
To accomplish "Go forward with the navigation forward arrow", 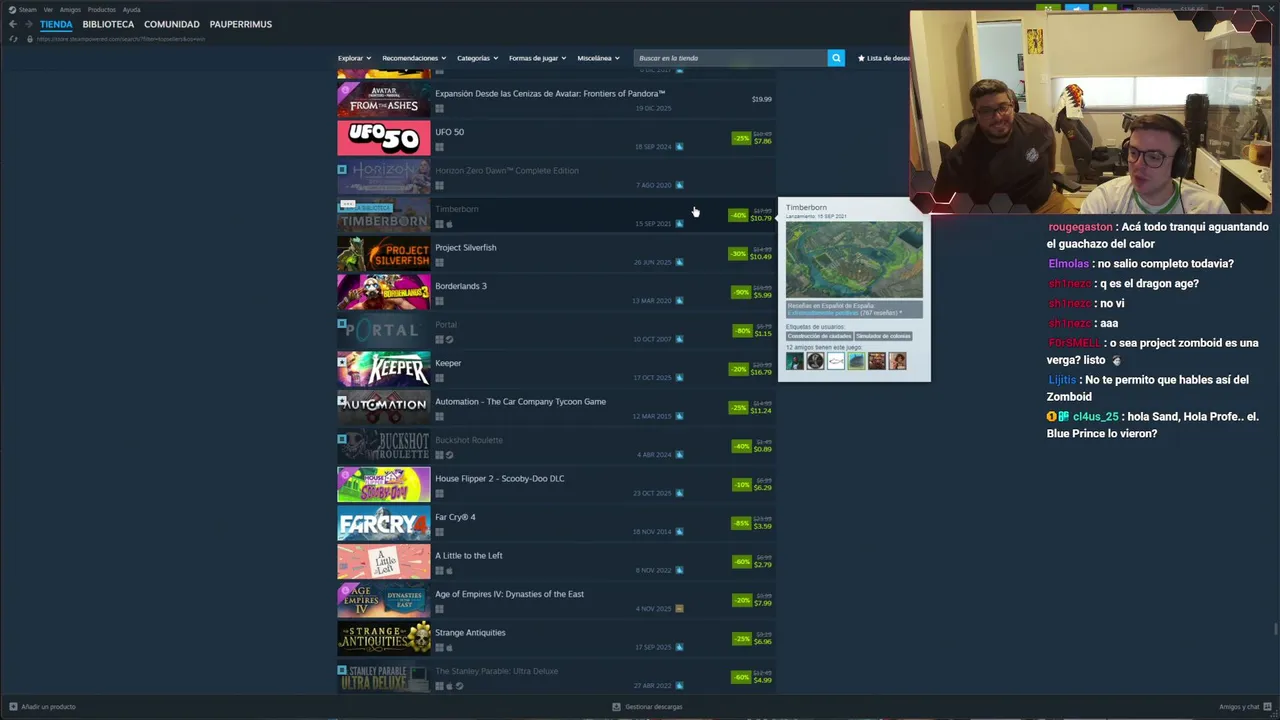I will [28, 24].
